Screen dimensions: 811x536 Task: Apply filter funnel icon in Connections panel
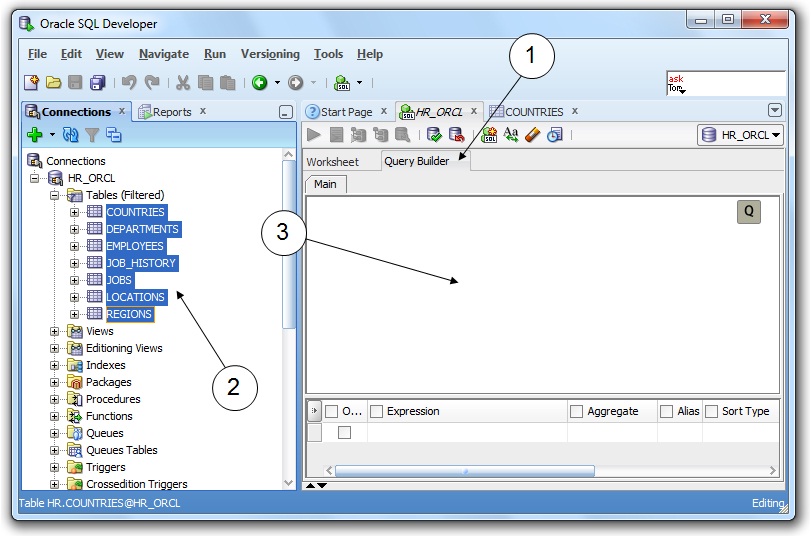click(x=92, y=135)
